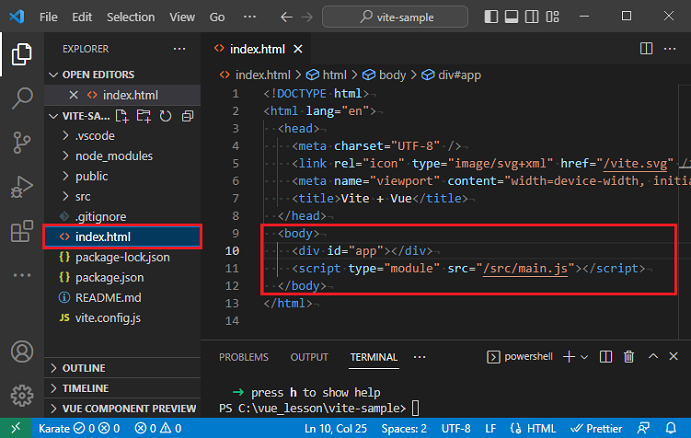Expand the public folder
Viewport: 691px width, 438px height.
point(91,176)
